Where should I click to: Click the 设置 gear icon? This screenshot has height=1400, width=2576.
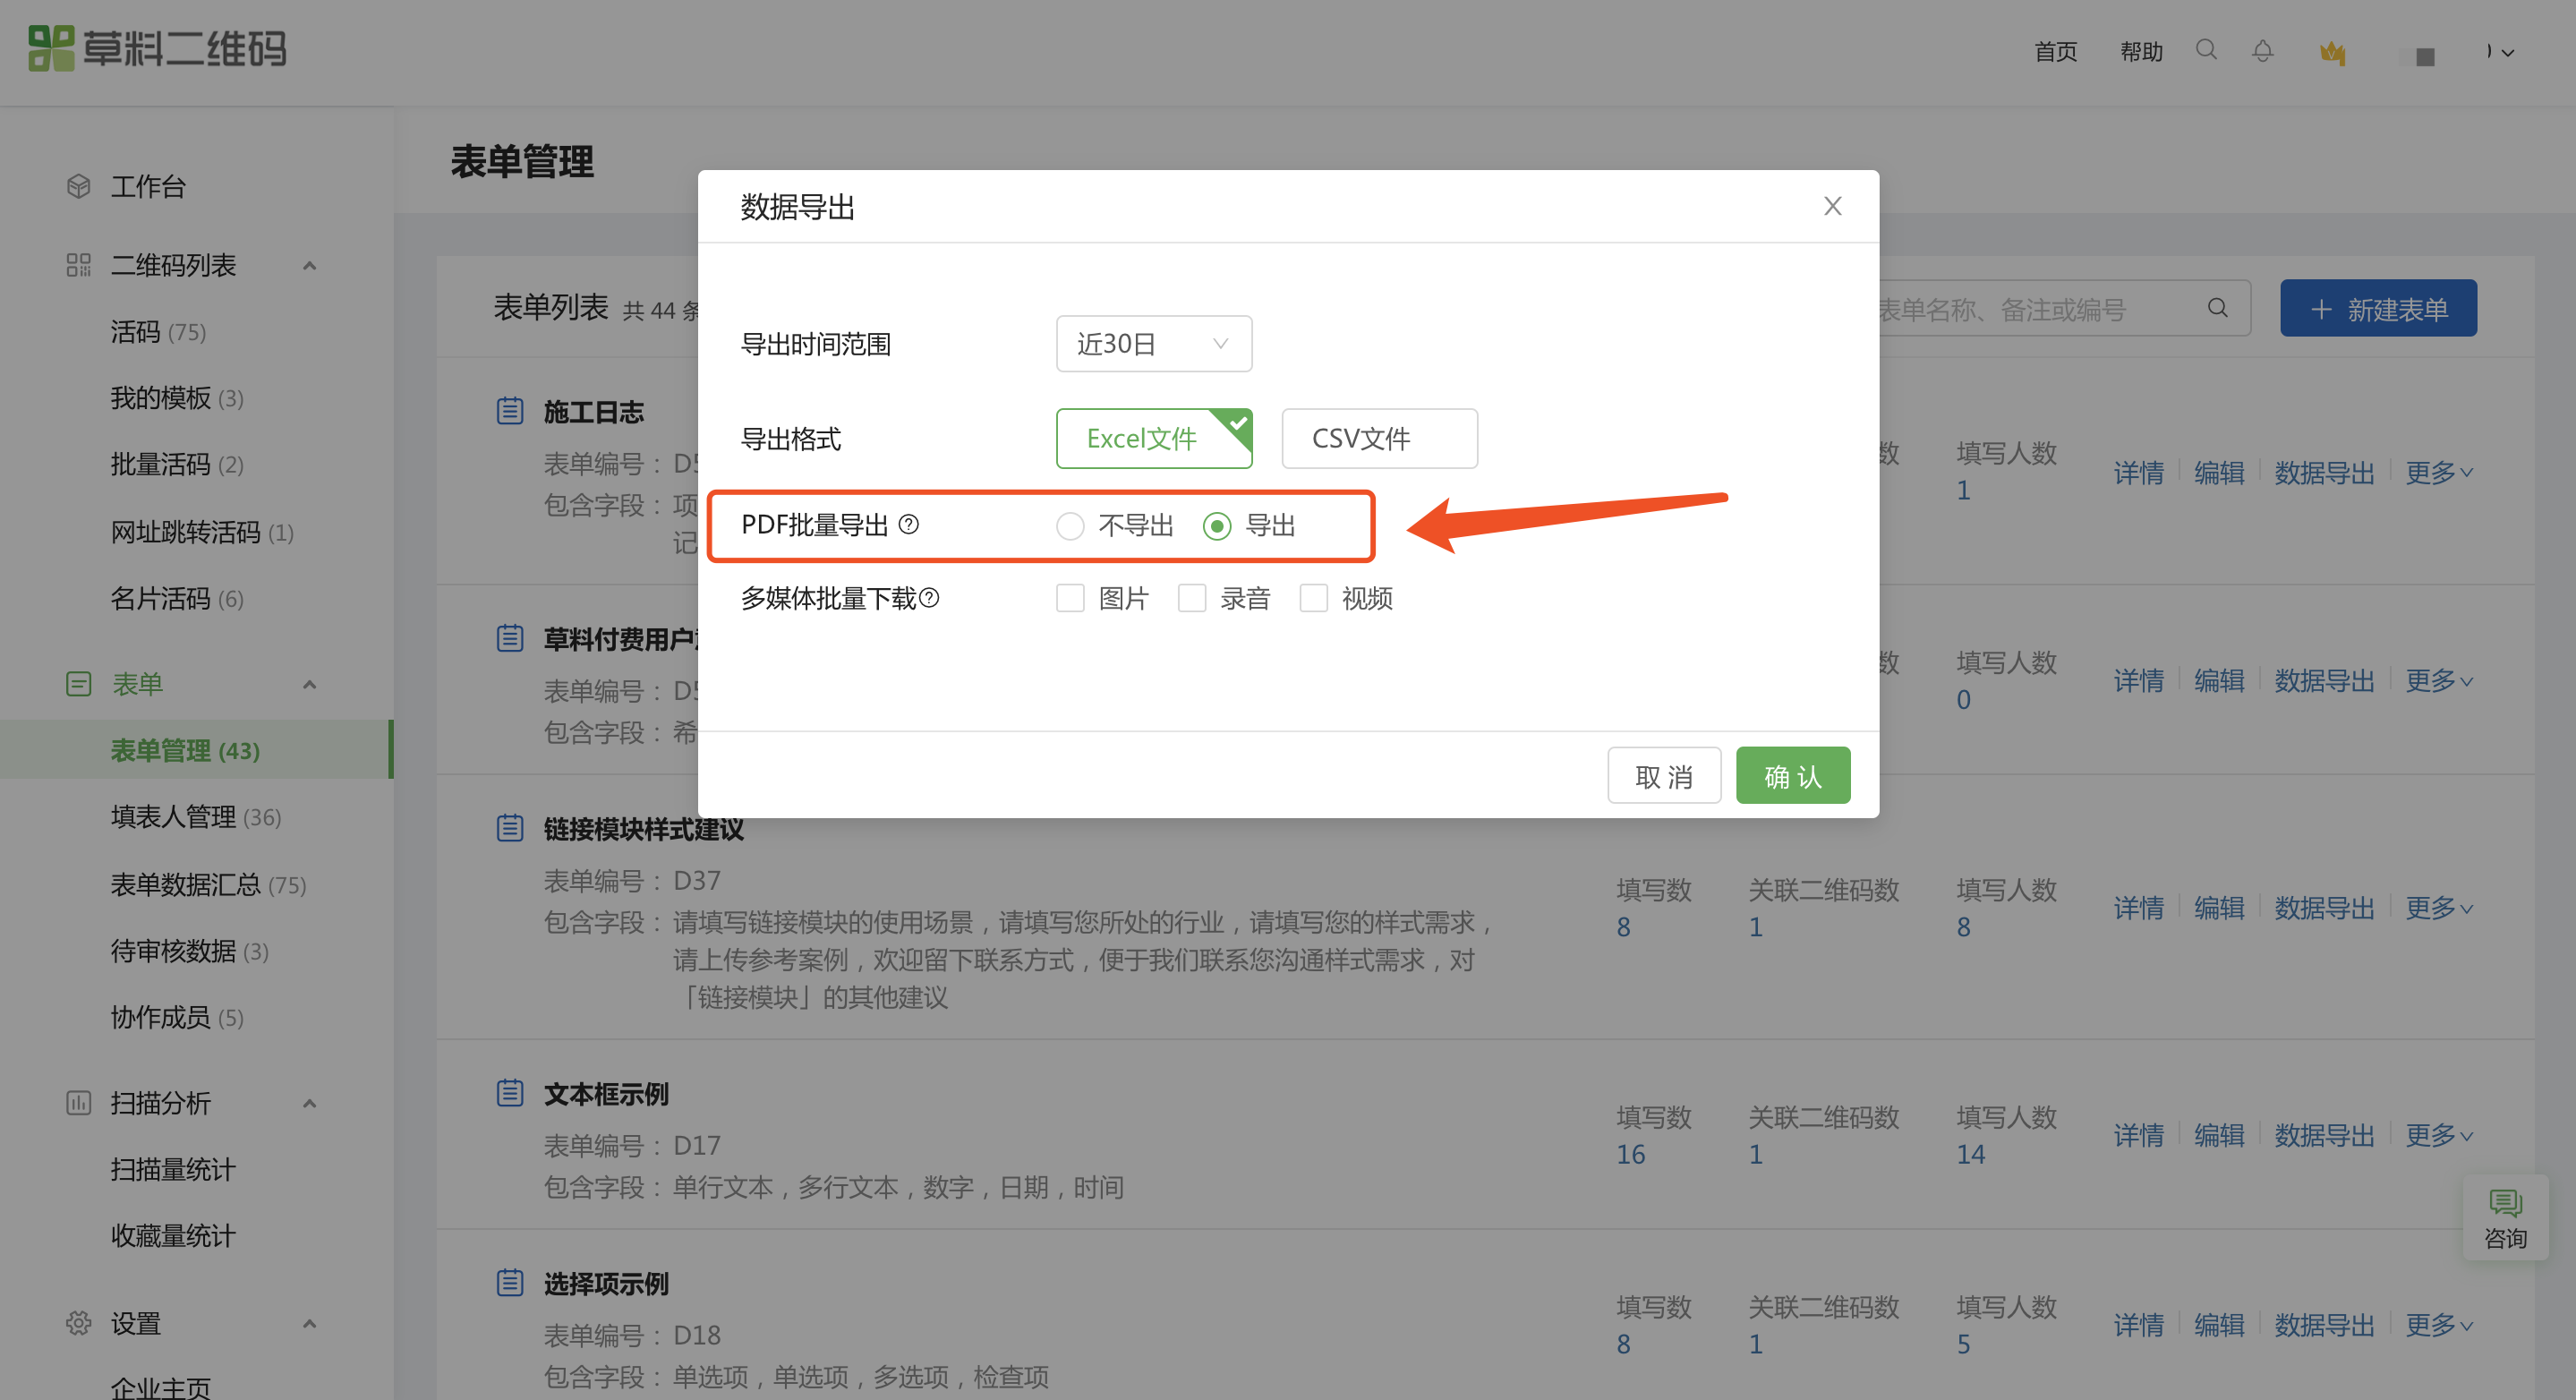click(78, 1323)
